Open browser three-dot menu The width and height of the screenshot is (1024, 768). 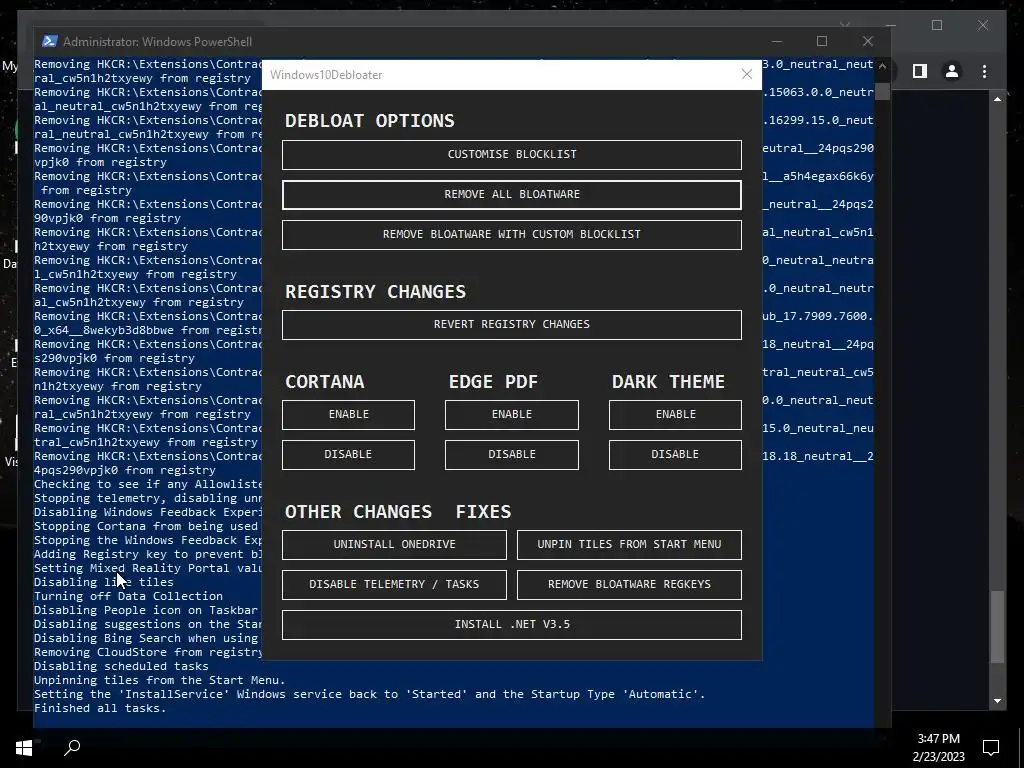tap(984, 71)
